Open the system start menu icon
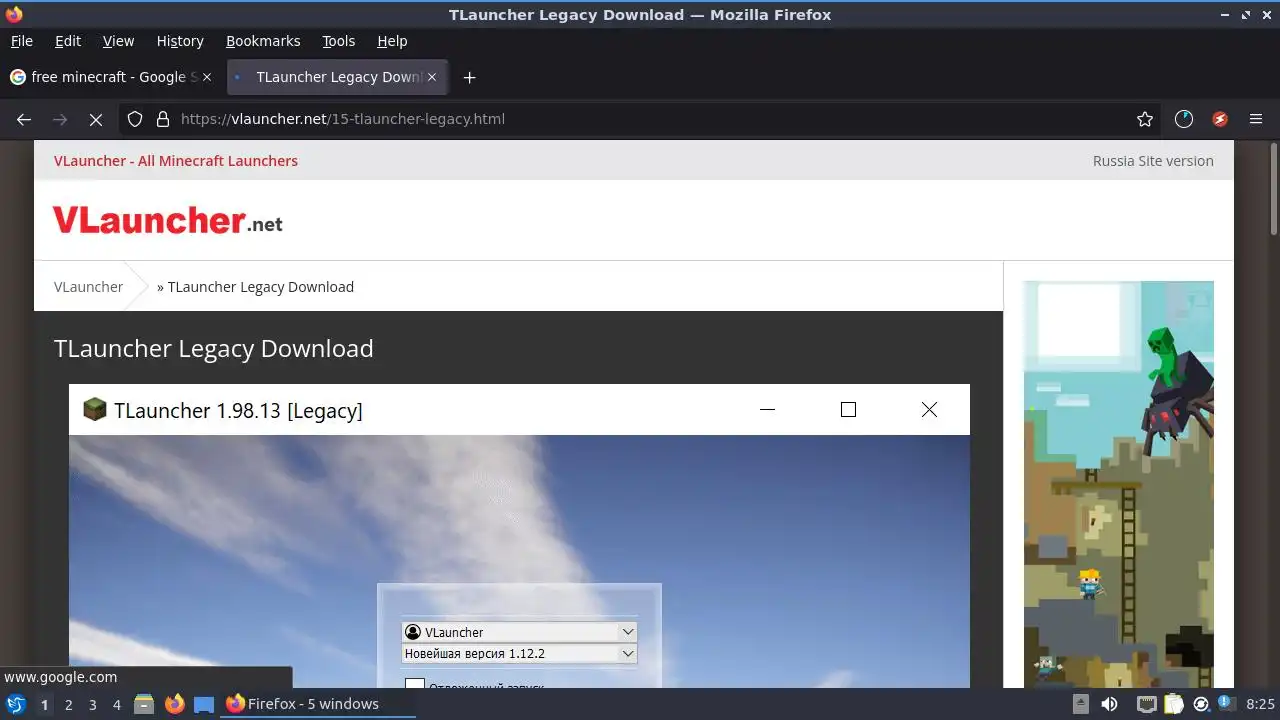1280x720 pixels. click(15, 704)
